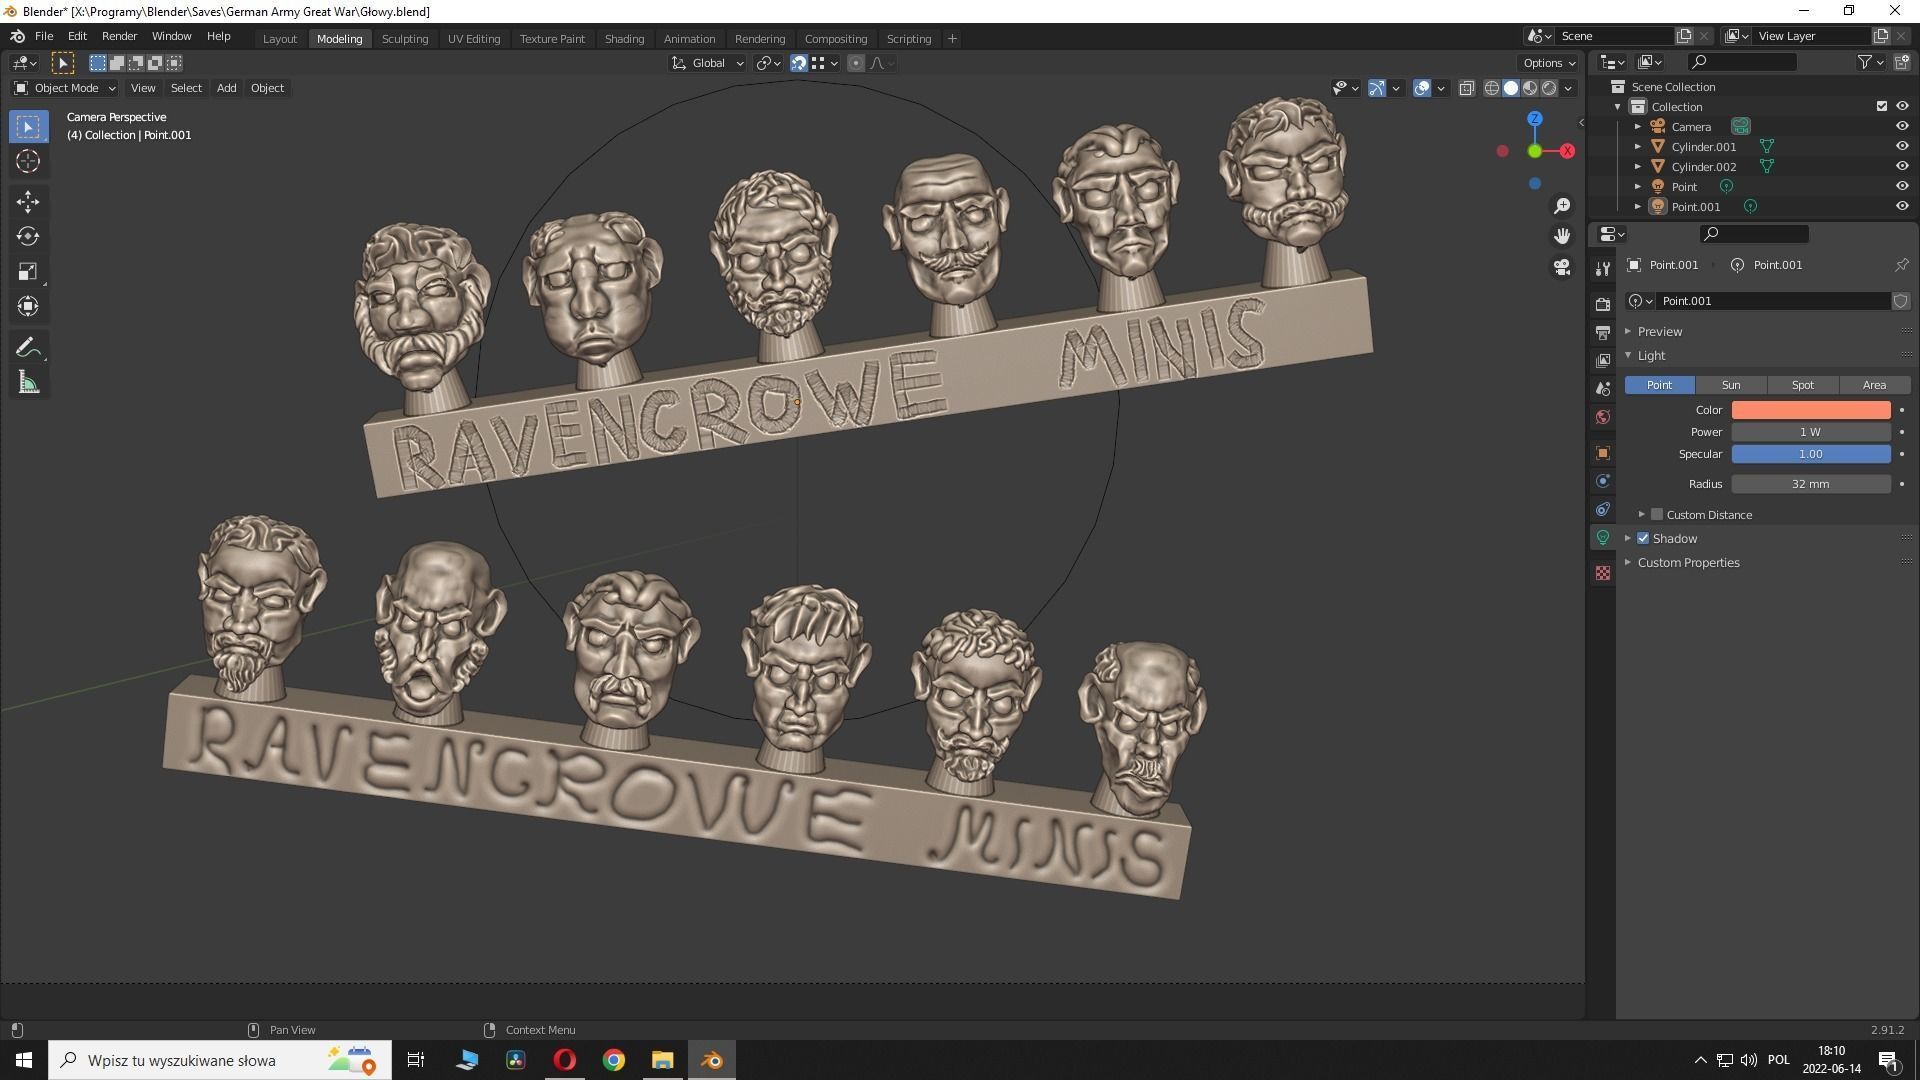The width and height of the screenshot is (1920, 1080).
Task: Click the Blender logo menu icon
Action: click(x=17, y=36)
